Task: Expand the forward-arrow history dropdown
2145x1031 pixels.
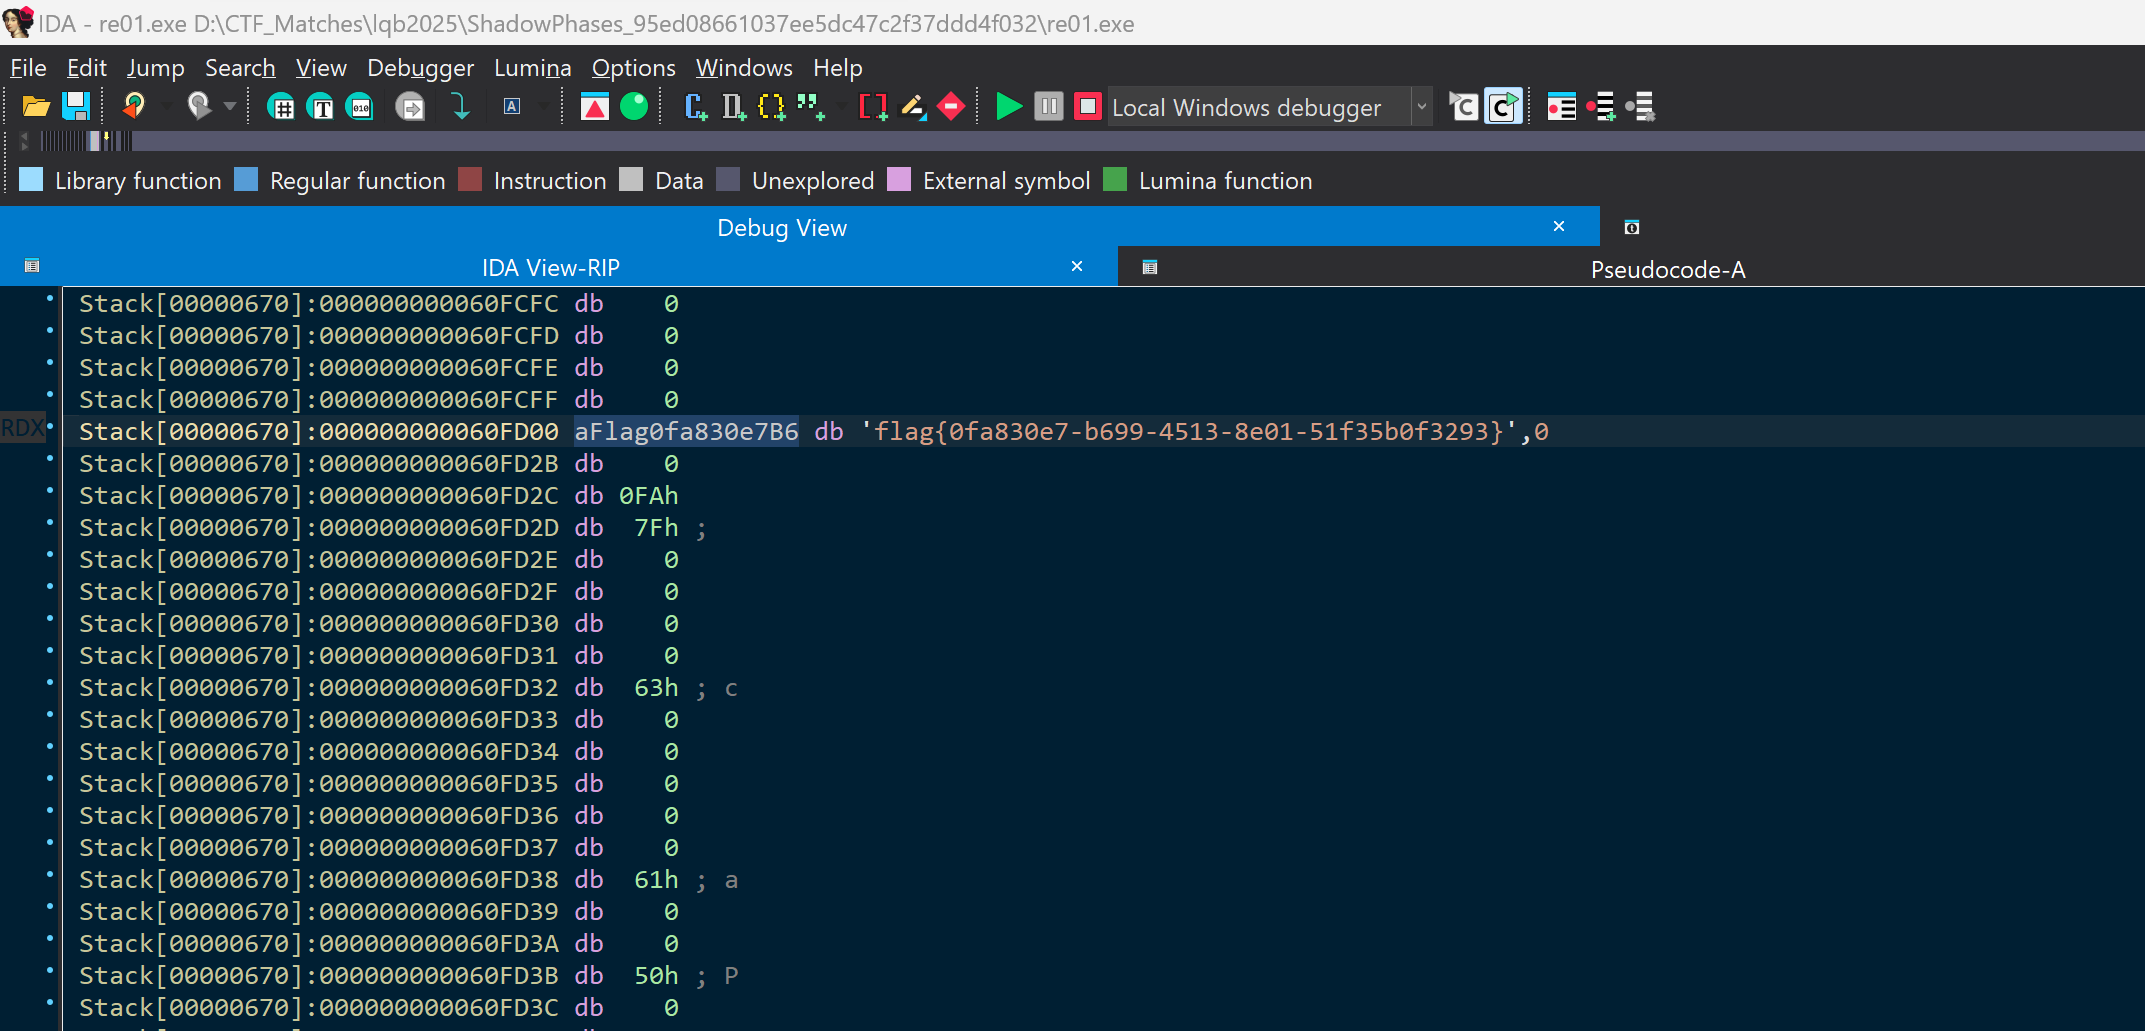Action: coord(230,106)
